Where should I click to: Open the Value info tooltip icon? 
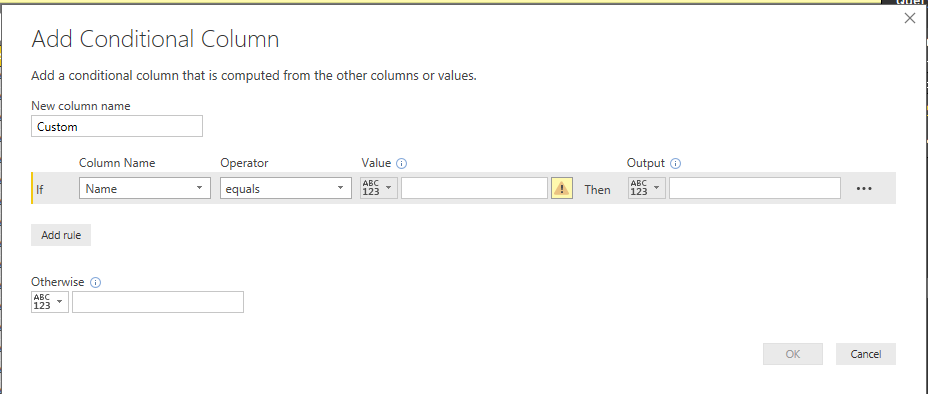[x=402, y=164]
